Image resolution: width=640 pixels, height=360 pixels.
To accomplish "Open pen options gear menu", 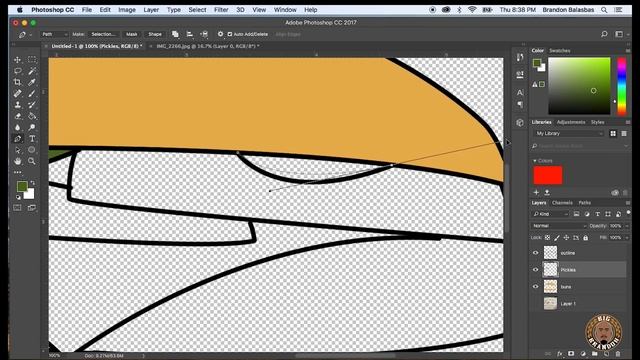I will coord(220,34).
